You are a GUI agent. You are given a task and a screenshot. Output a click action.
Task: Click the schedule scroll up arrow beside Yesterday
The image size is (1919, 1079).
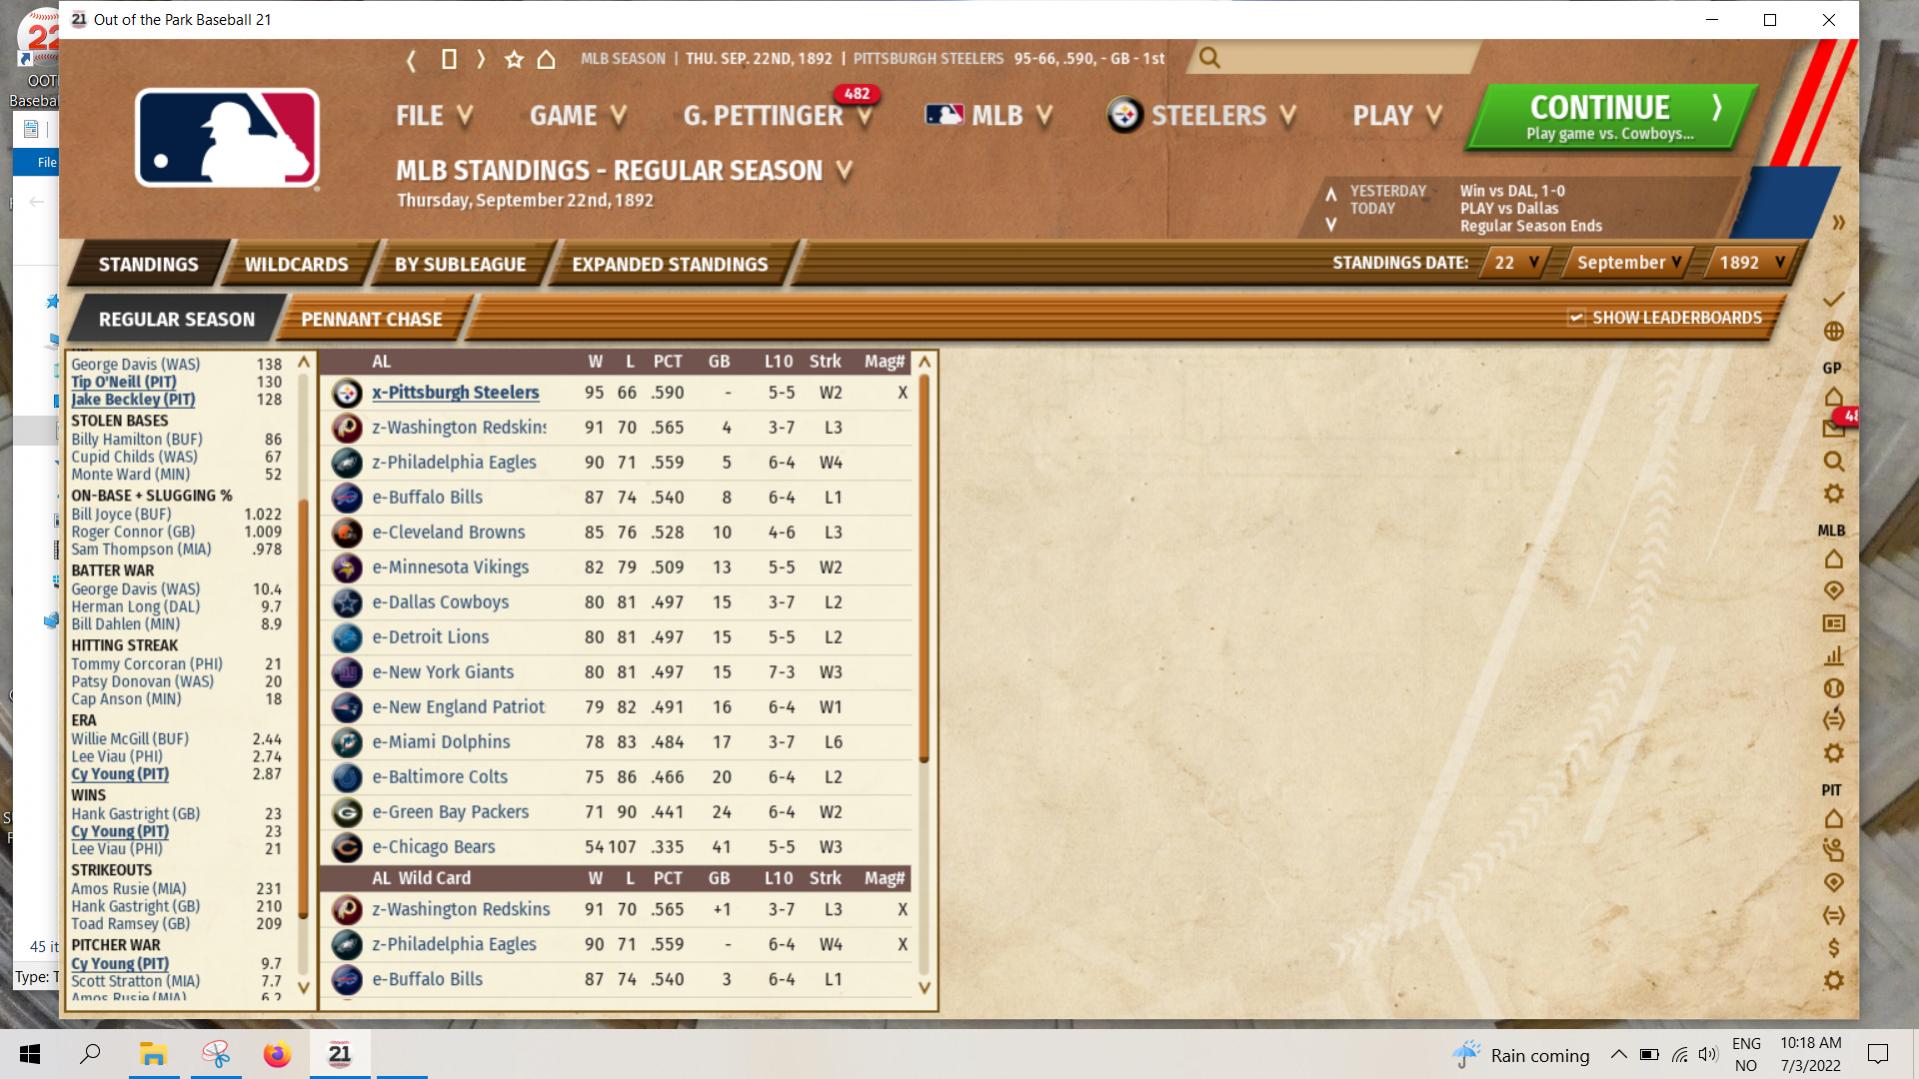point(1331,194)
